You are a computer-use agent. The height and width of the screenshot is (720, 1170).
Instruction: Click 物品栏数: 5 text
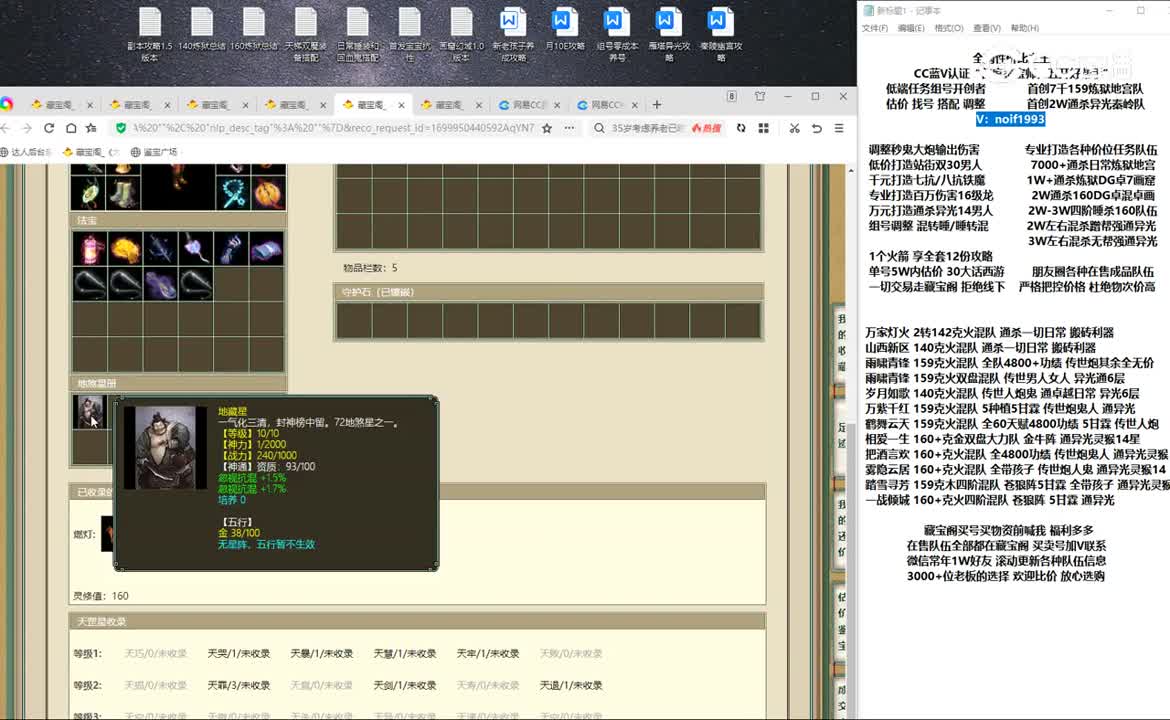click(370, 267)
